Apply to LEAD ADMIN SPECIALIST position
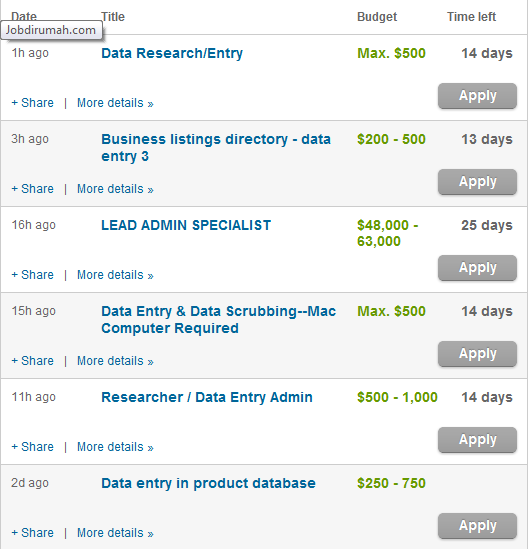The height and width of the screenshot is (549, 528). (477, 268)
